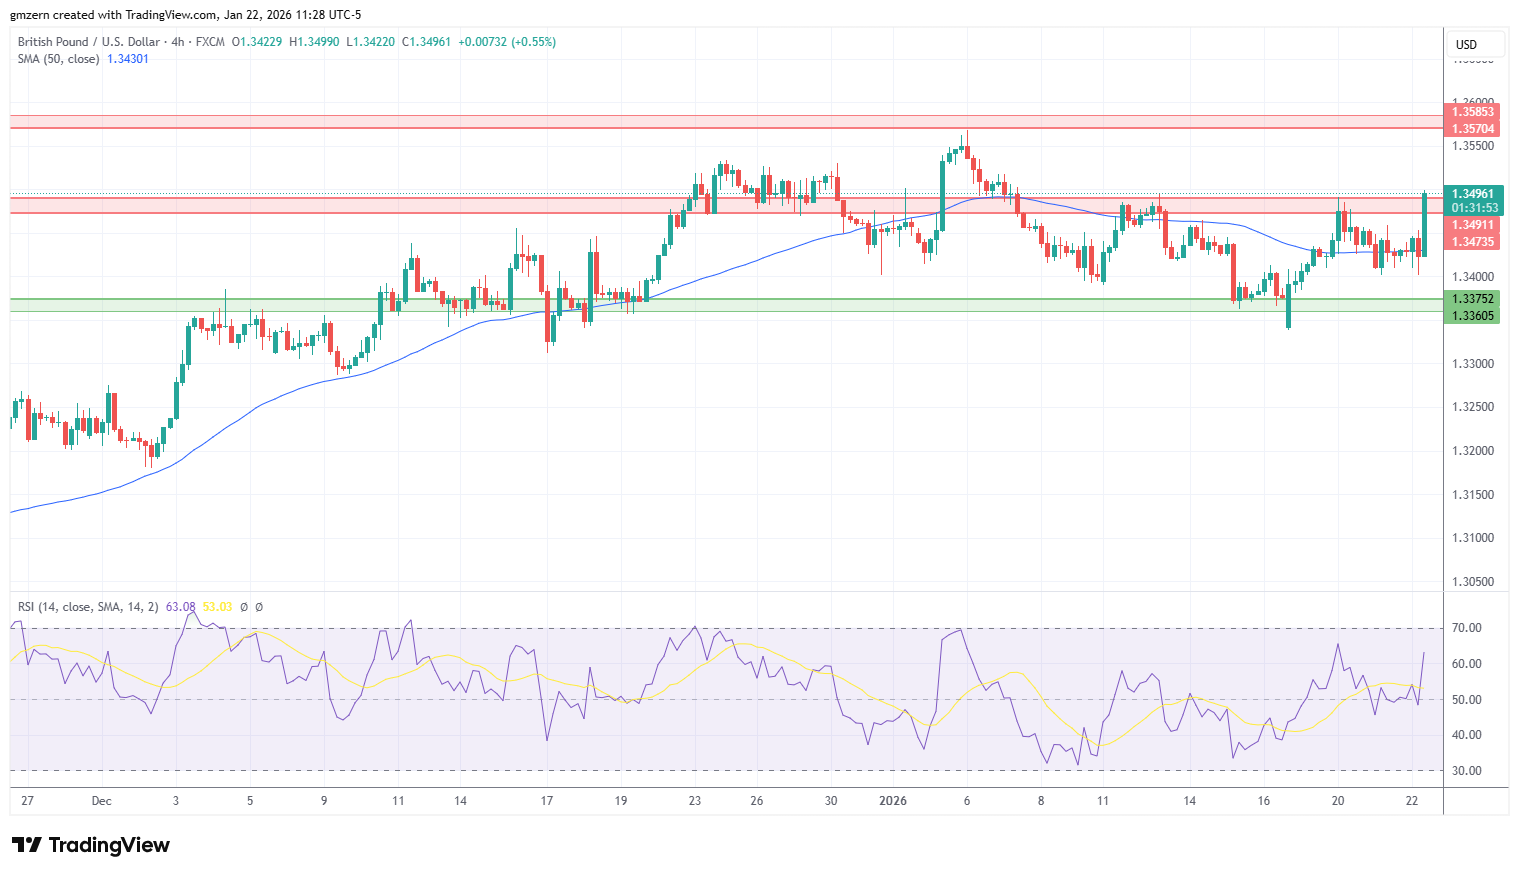The width and height of the screenshot is (1519, 875).
Task: Click the 30 date on time axis
Action: point(831,801)
